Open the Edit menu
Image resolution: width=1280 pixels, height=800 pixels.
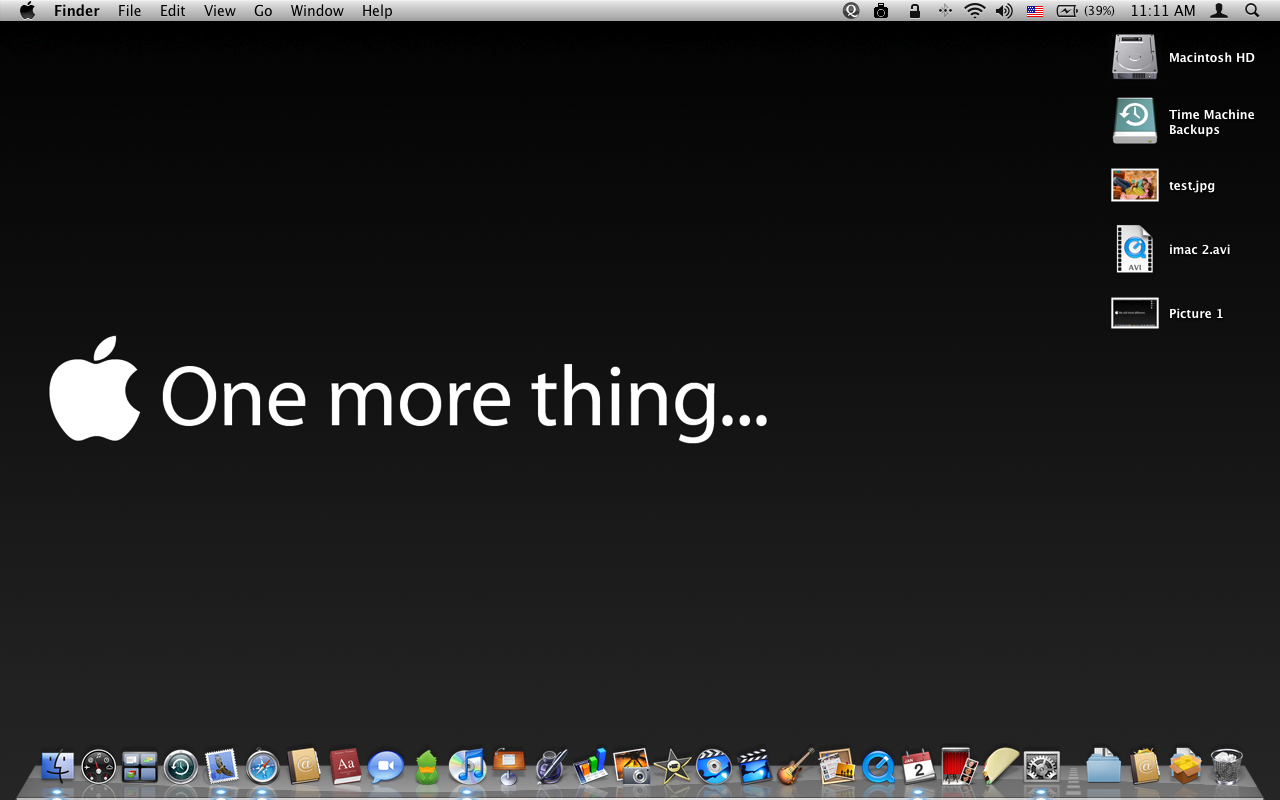[172, 11]
